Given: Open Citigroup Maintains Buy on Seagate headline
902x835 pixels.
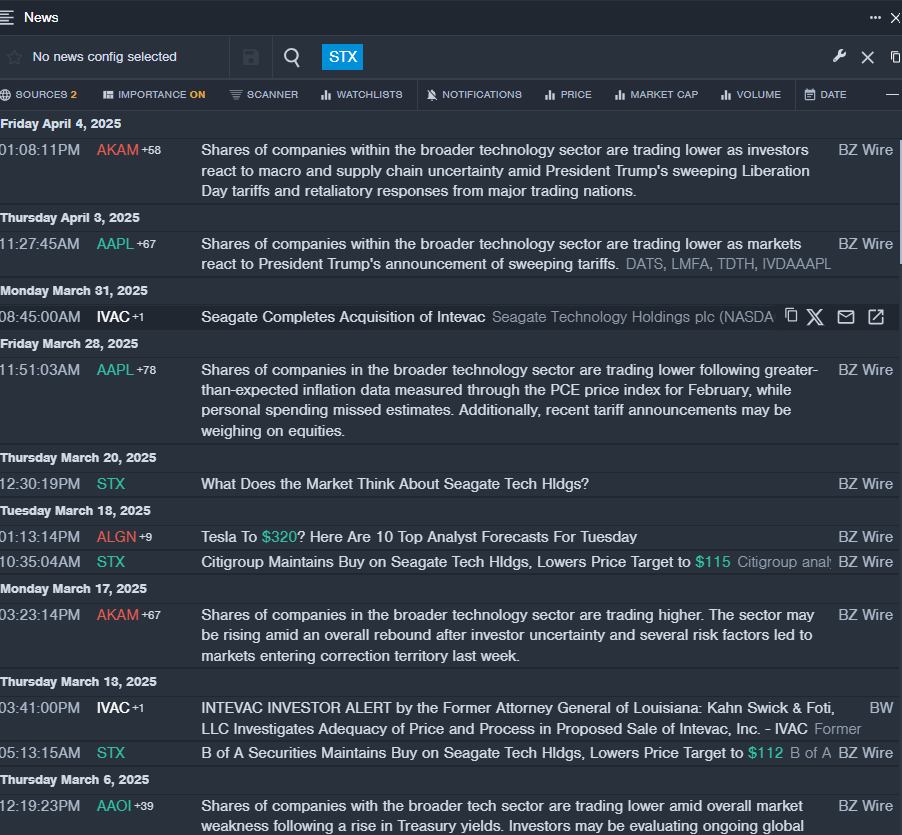Looking at the screenshot, I should tap(466, 562).
